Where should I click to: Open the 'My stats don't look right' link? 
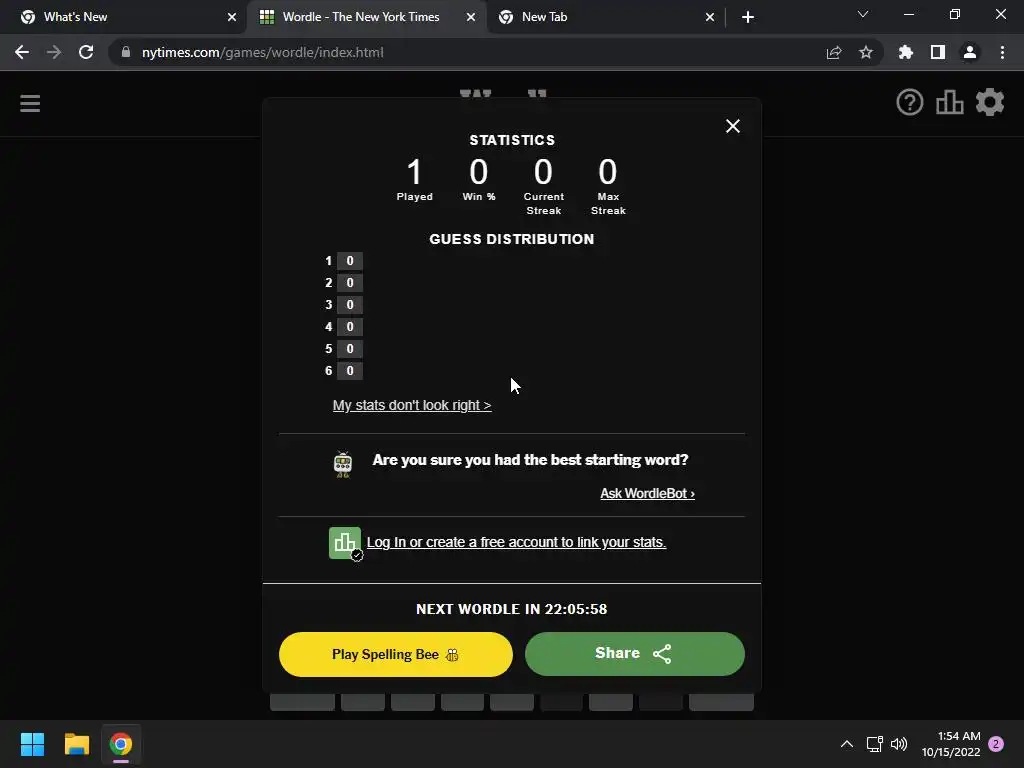click(412, 406)
